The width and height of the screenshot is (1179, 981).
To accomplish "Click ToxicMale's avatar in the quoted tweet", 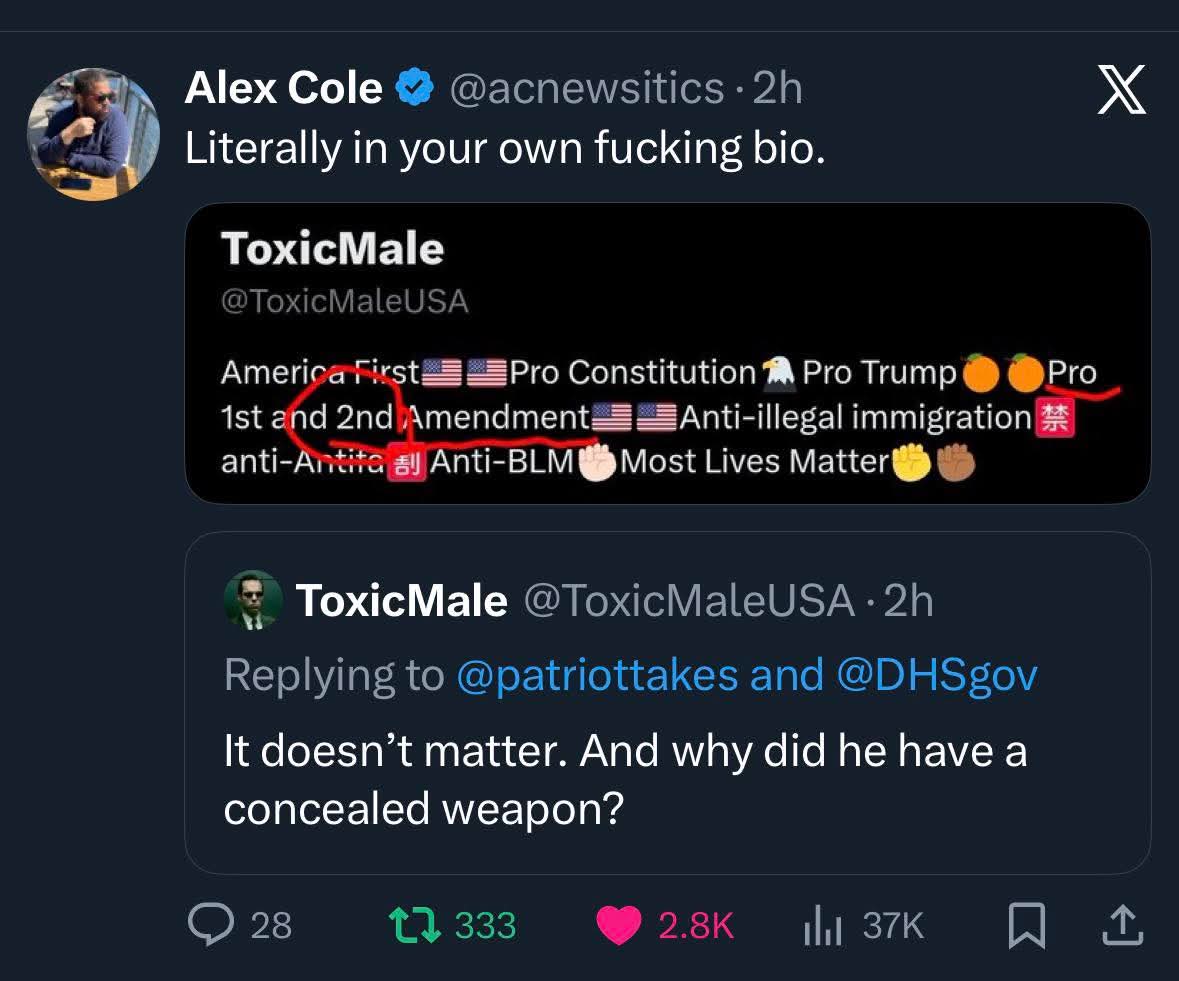I will (x=252, y=600).
